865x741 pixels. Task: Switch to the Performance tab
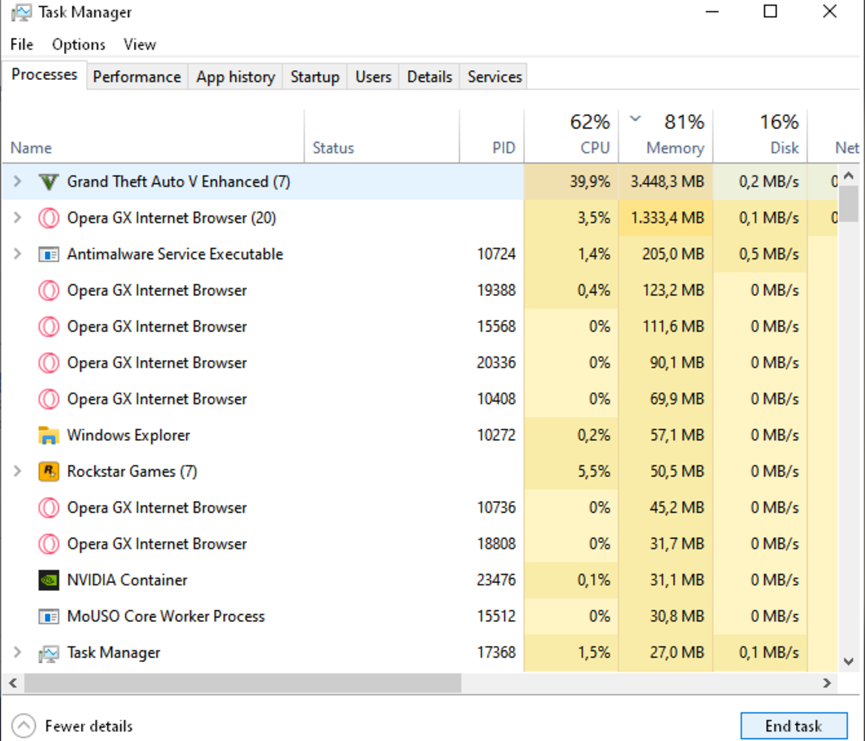(137, 77)
